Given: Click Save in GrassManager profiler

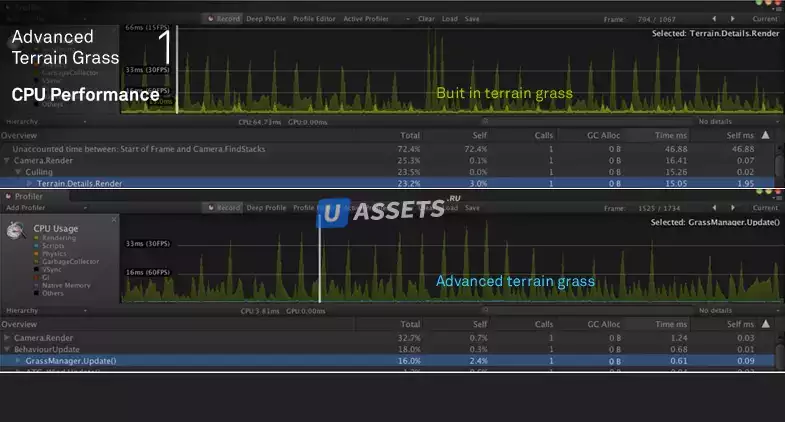Looking at the screenshot, I should click(472, 207).
